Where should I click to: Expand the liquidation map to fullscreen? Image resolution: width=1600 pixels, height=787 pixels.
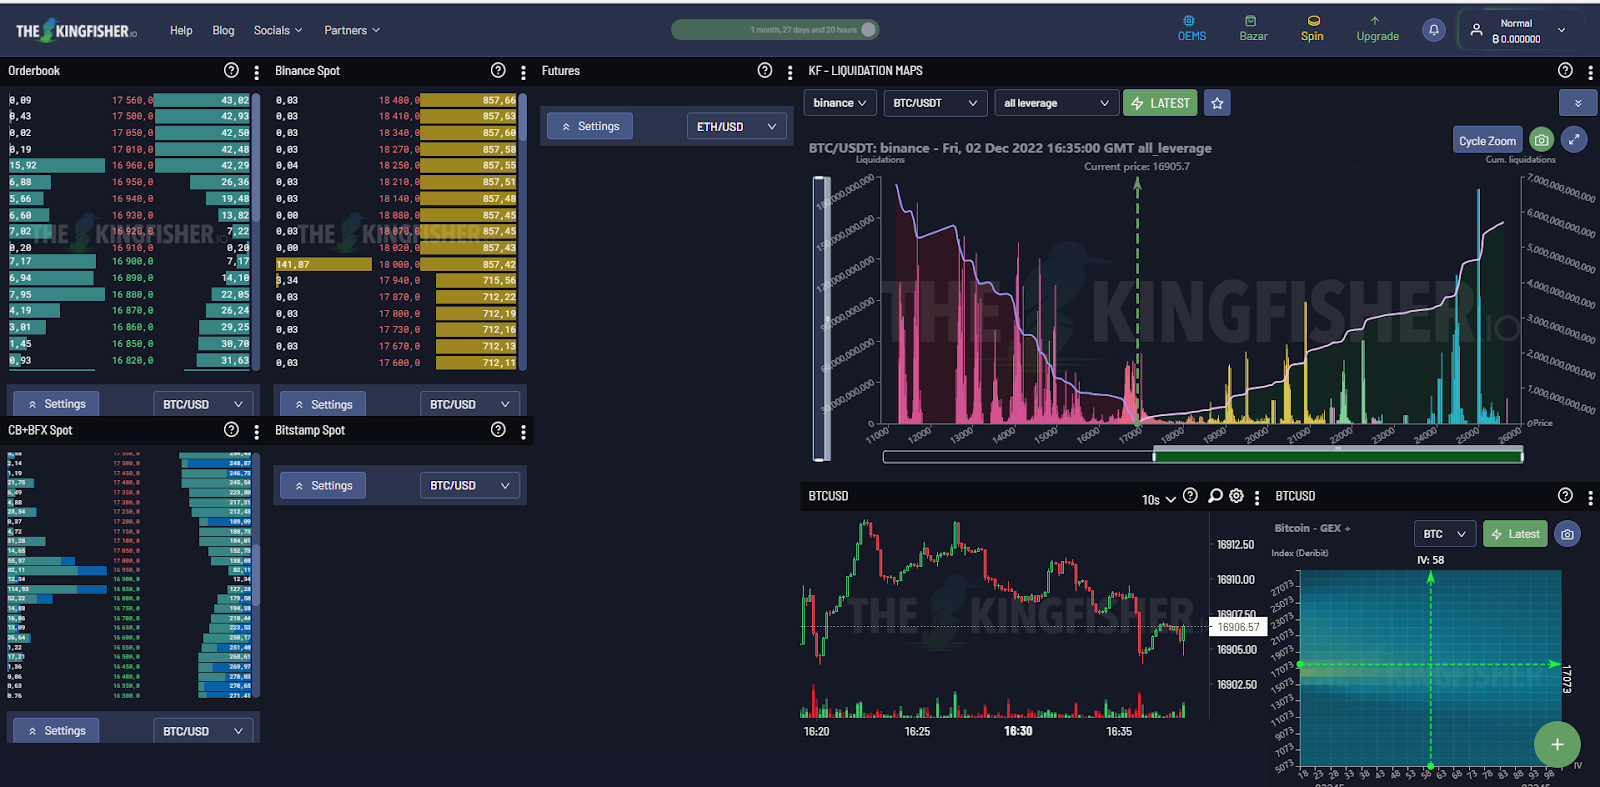click(1574, 140)
